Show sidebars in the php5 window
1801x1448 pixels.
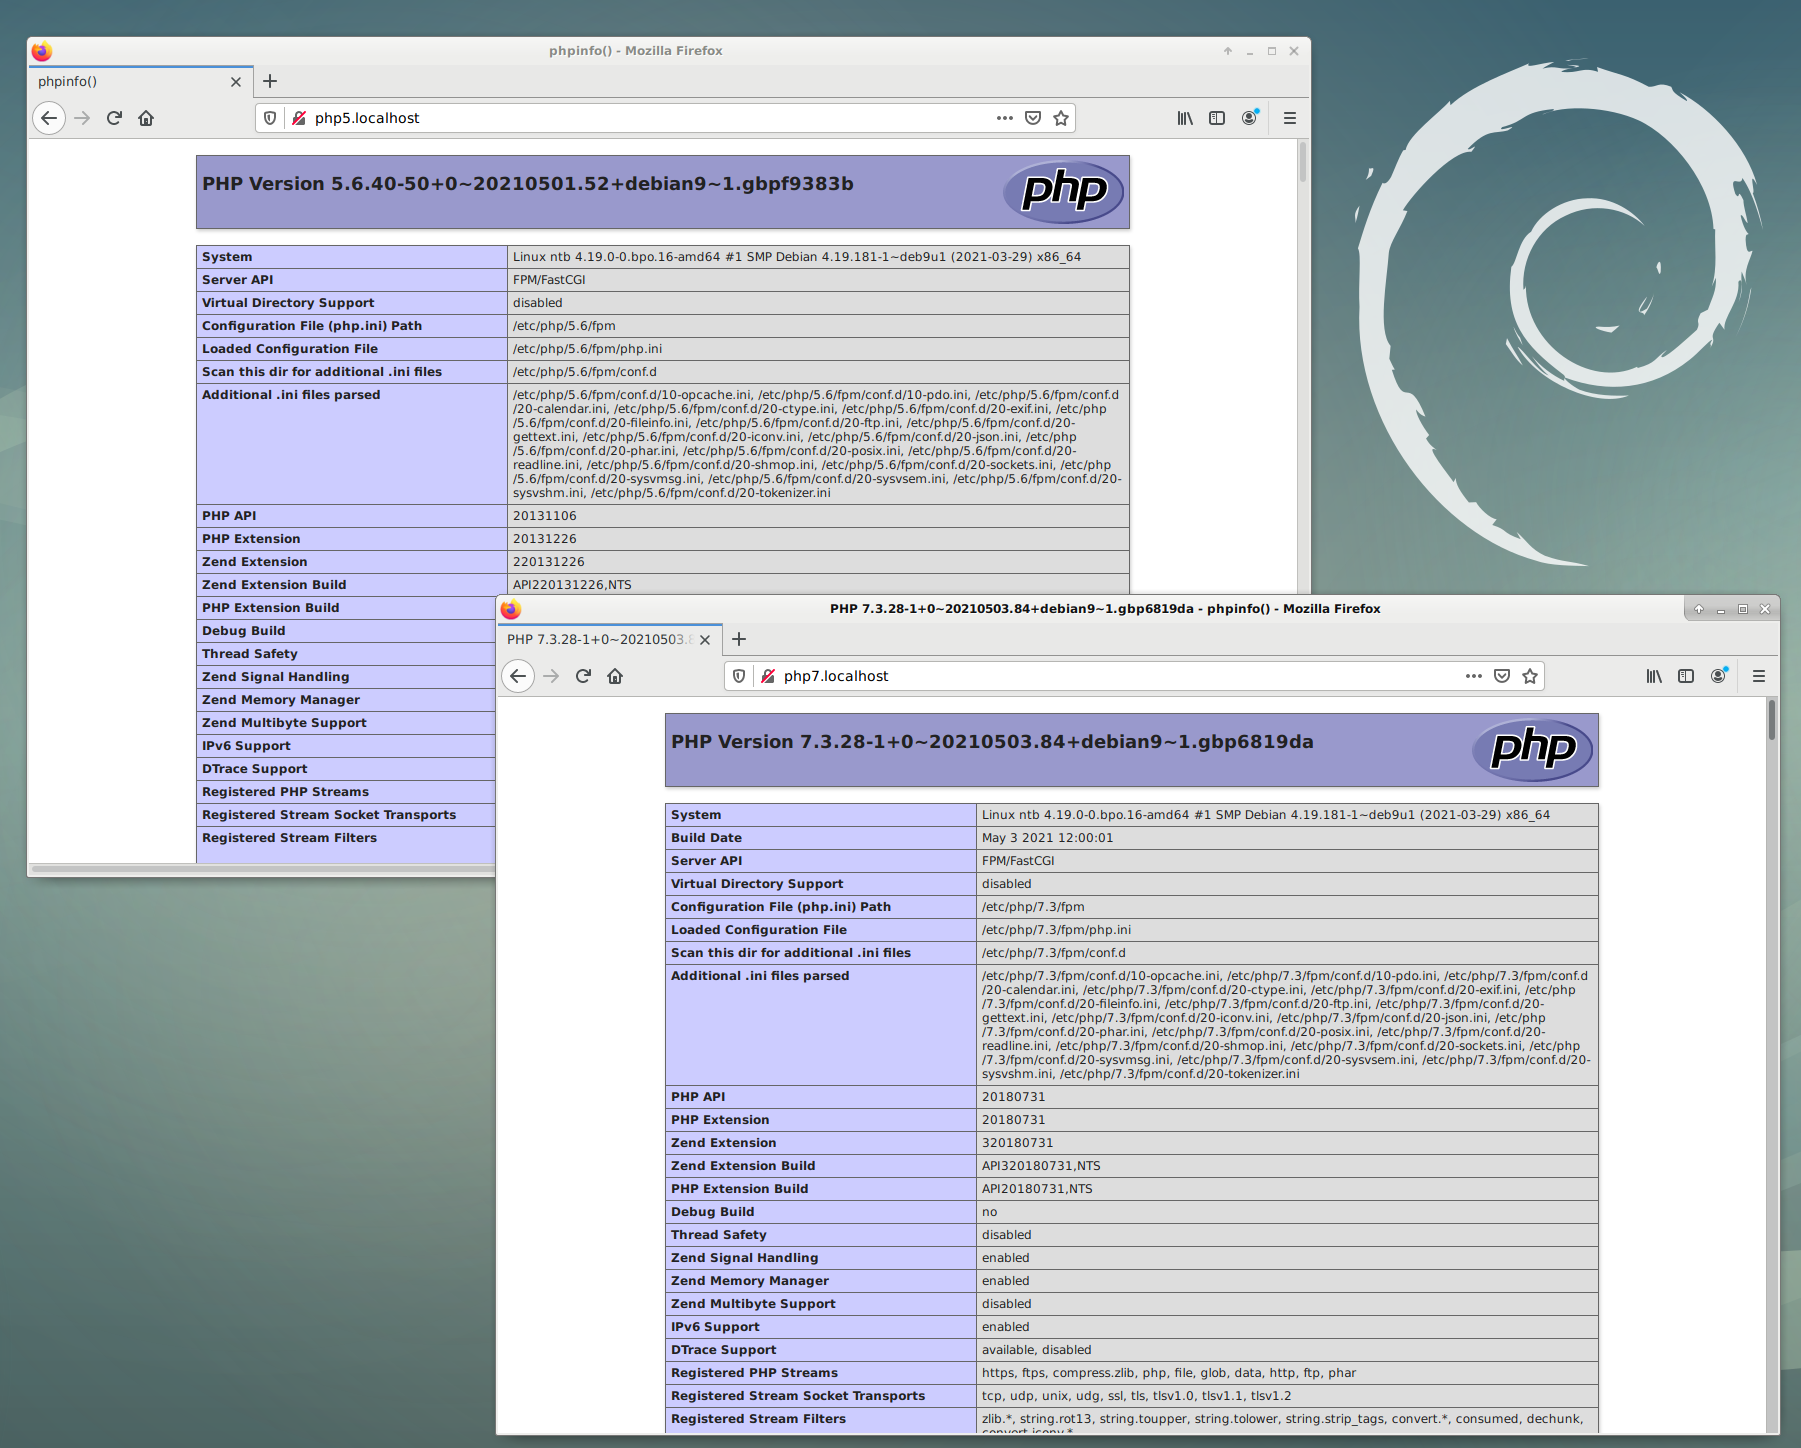click(1217, 118)
